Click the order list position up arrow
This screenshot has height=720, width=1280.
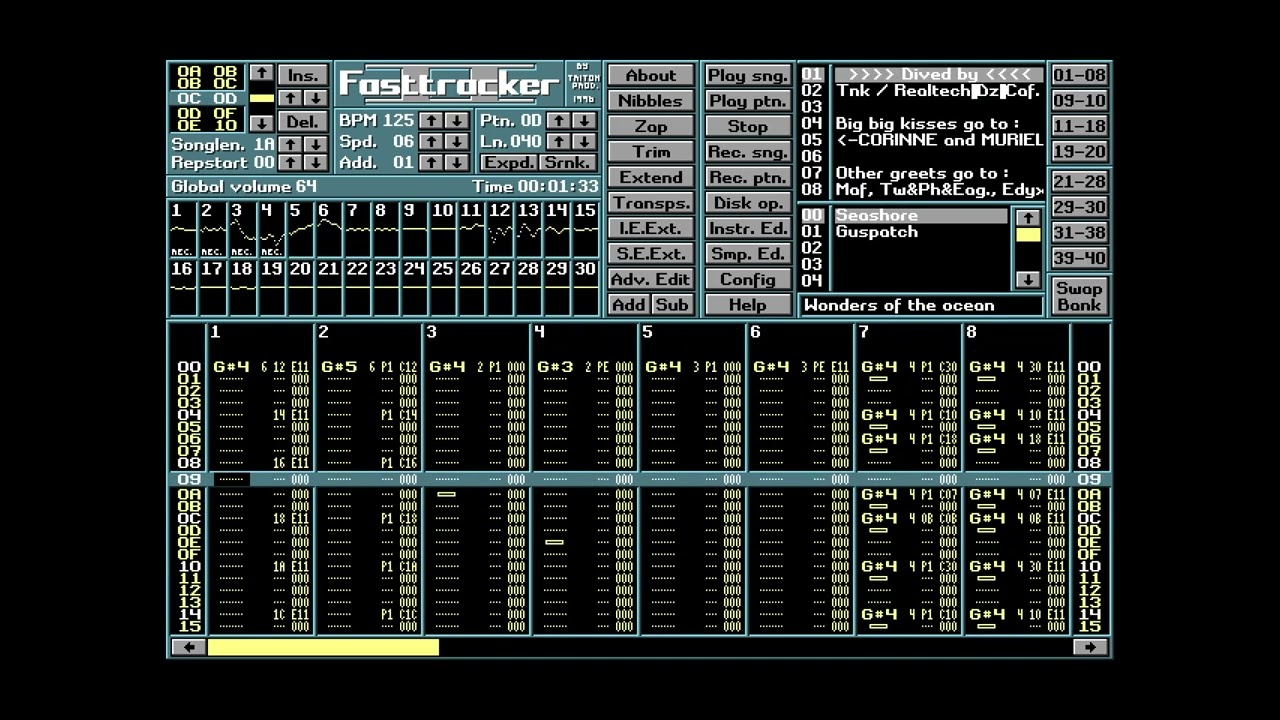coord(261,73)
